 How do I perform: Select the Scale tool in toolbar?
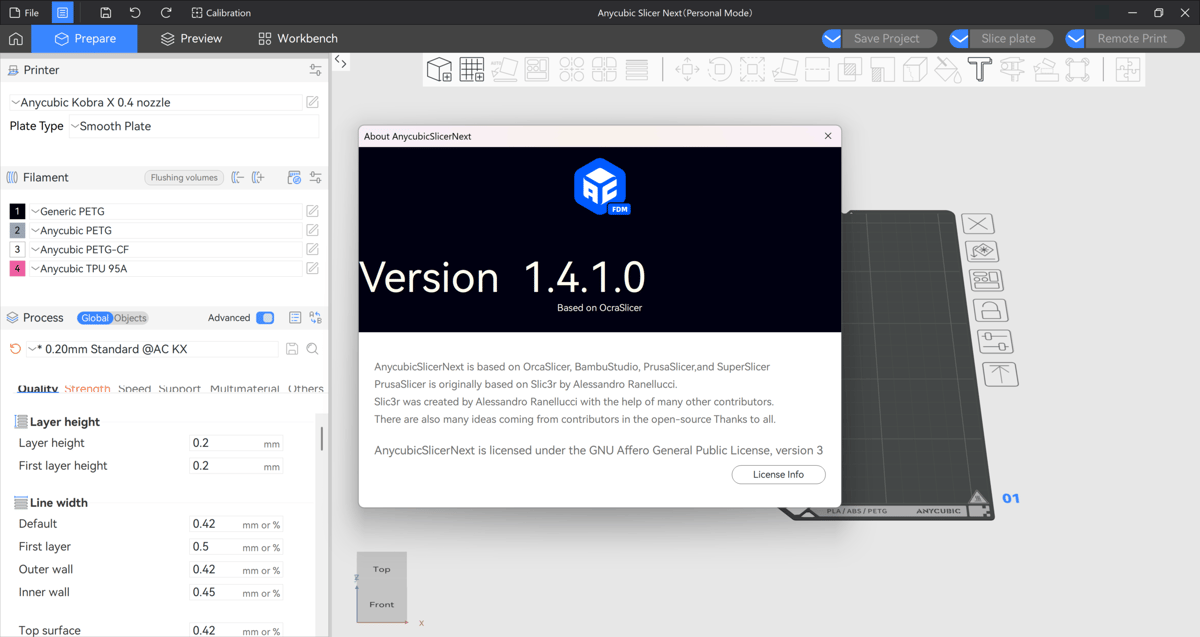(x=752, y=69)
